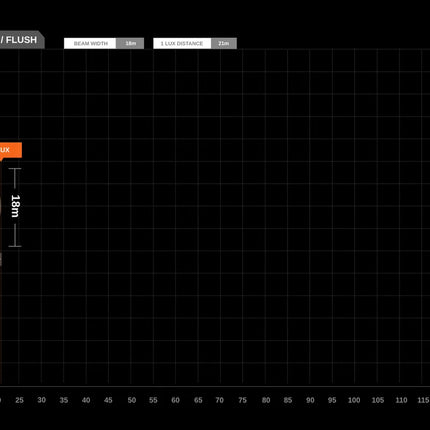Click the 50 axis label
The image size is (430, 430).
[131, 400]
